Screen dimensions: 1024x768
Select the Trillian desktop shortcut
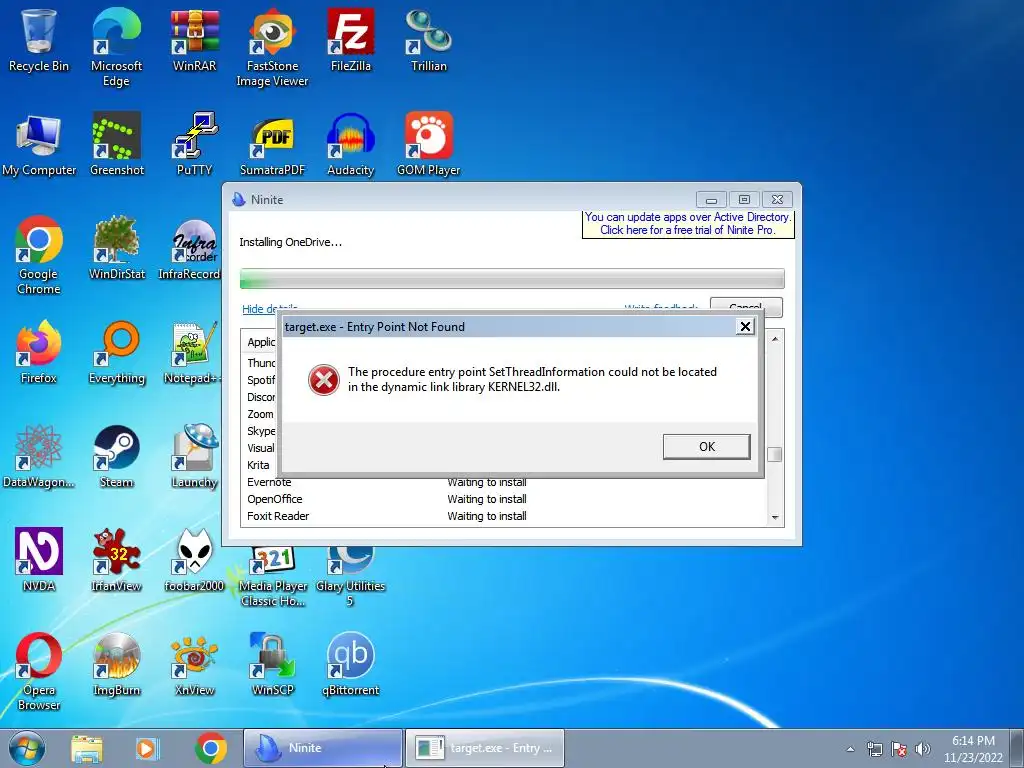[x=429, y=39]
